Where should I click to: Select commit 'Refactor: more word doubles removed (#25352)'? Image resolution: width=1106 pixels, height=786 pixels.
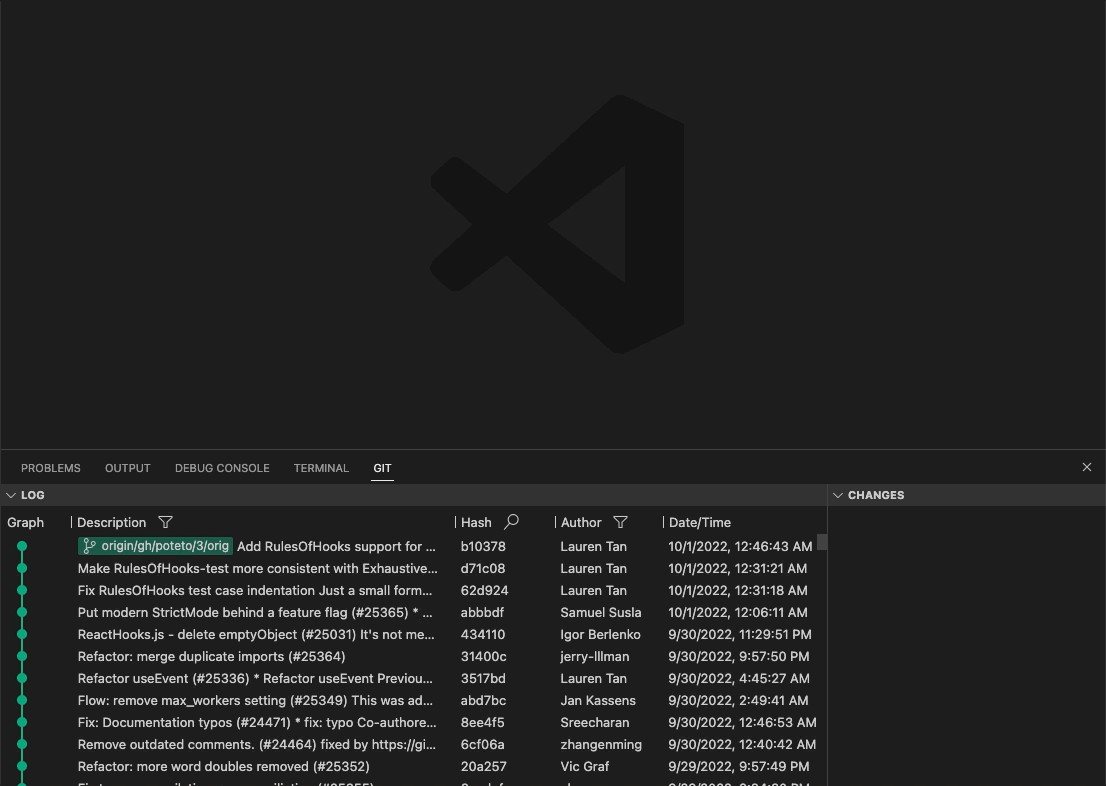224,766
